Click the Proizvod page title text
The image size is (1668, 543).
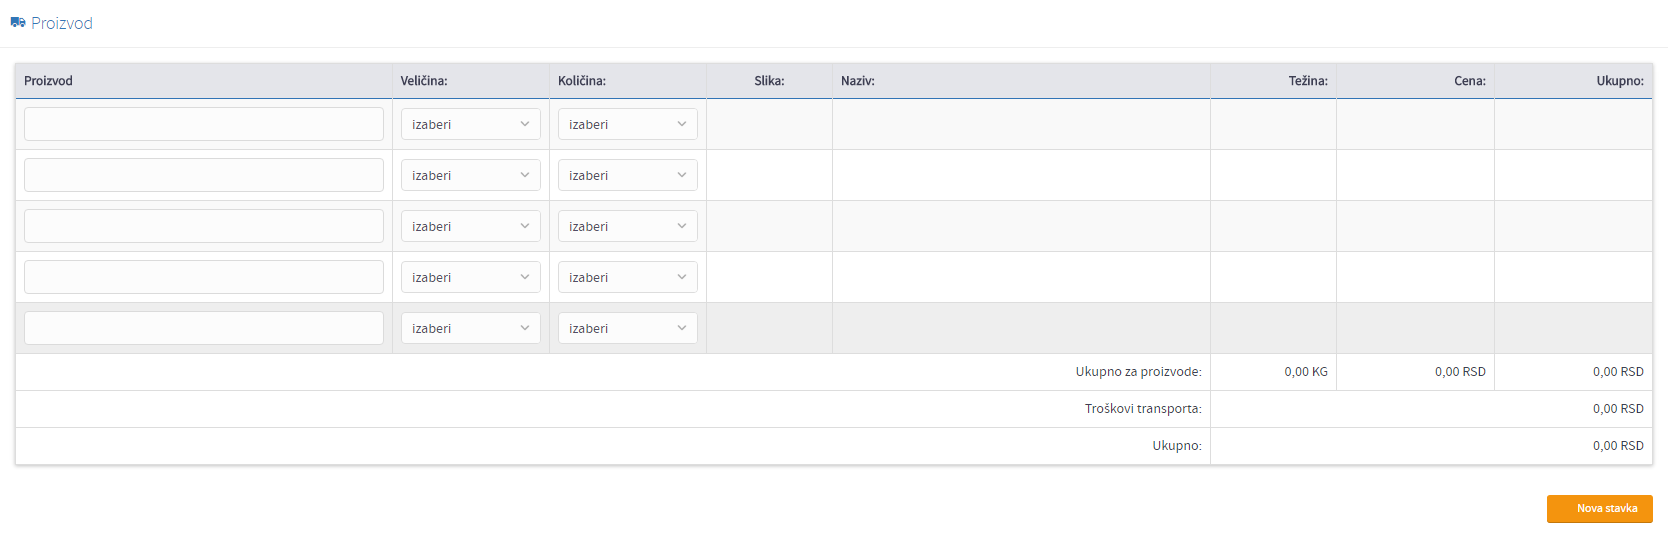[x=62, y=23]
